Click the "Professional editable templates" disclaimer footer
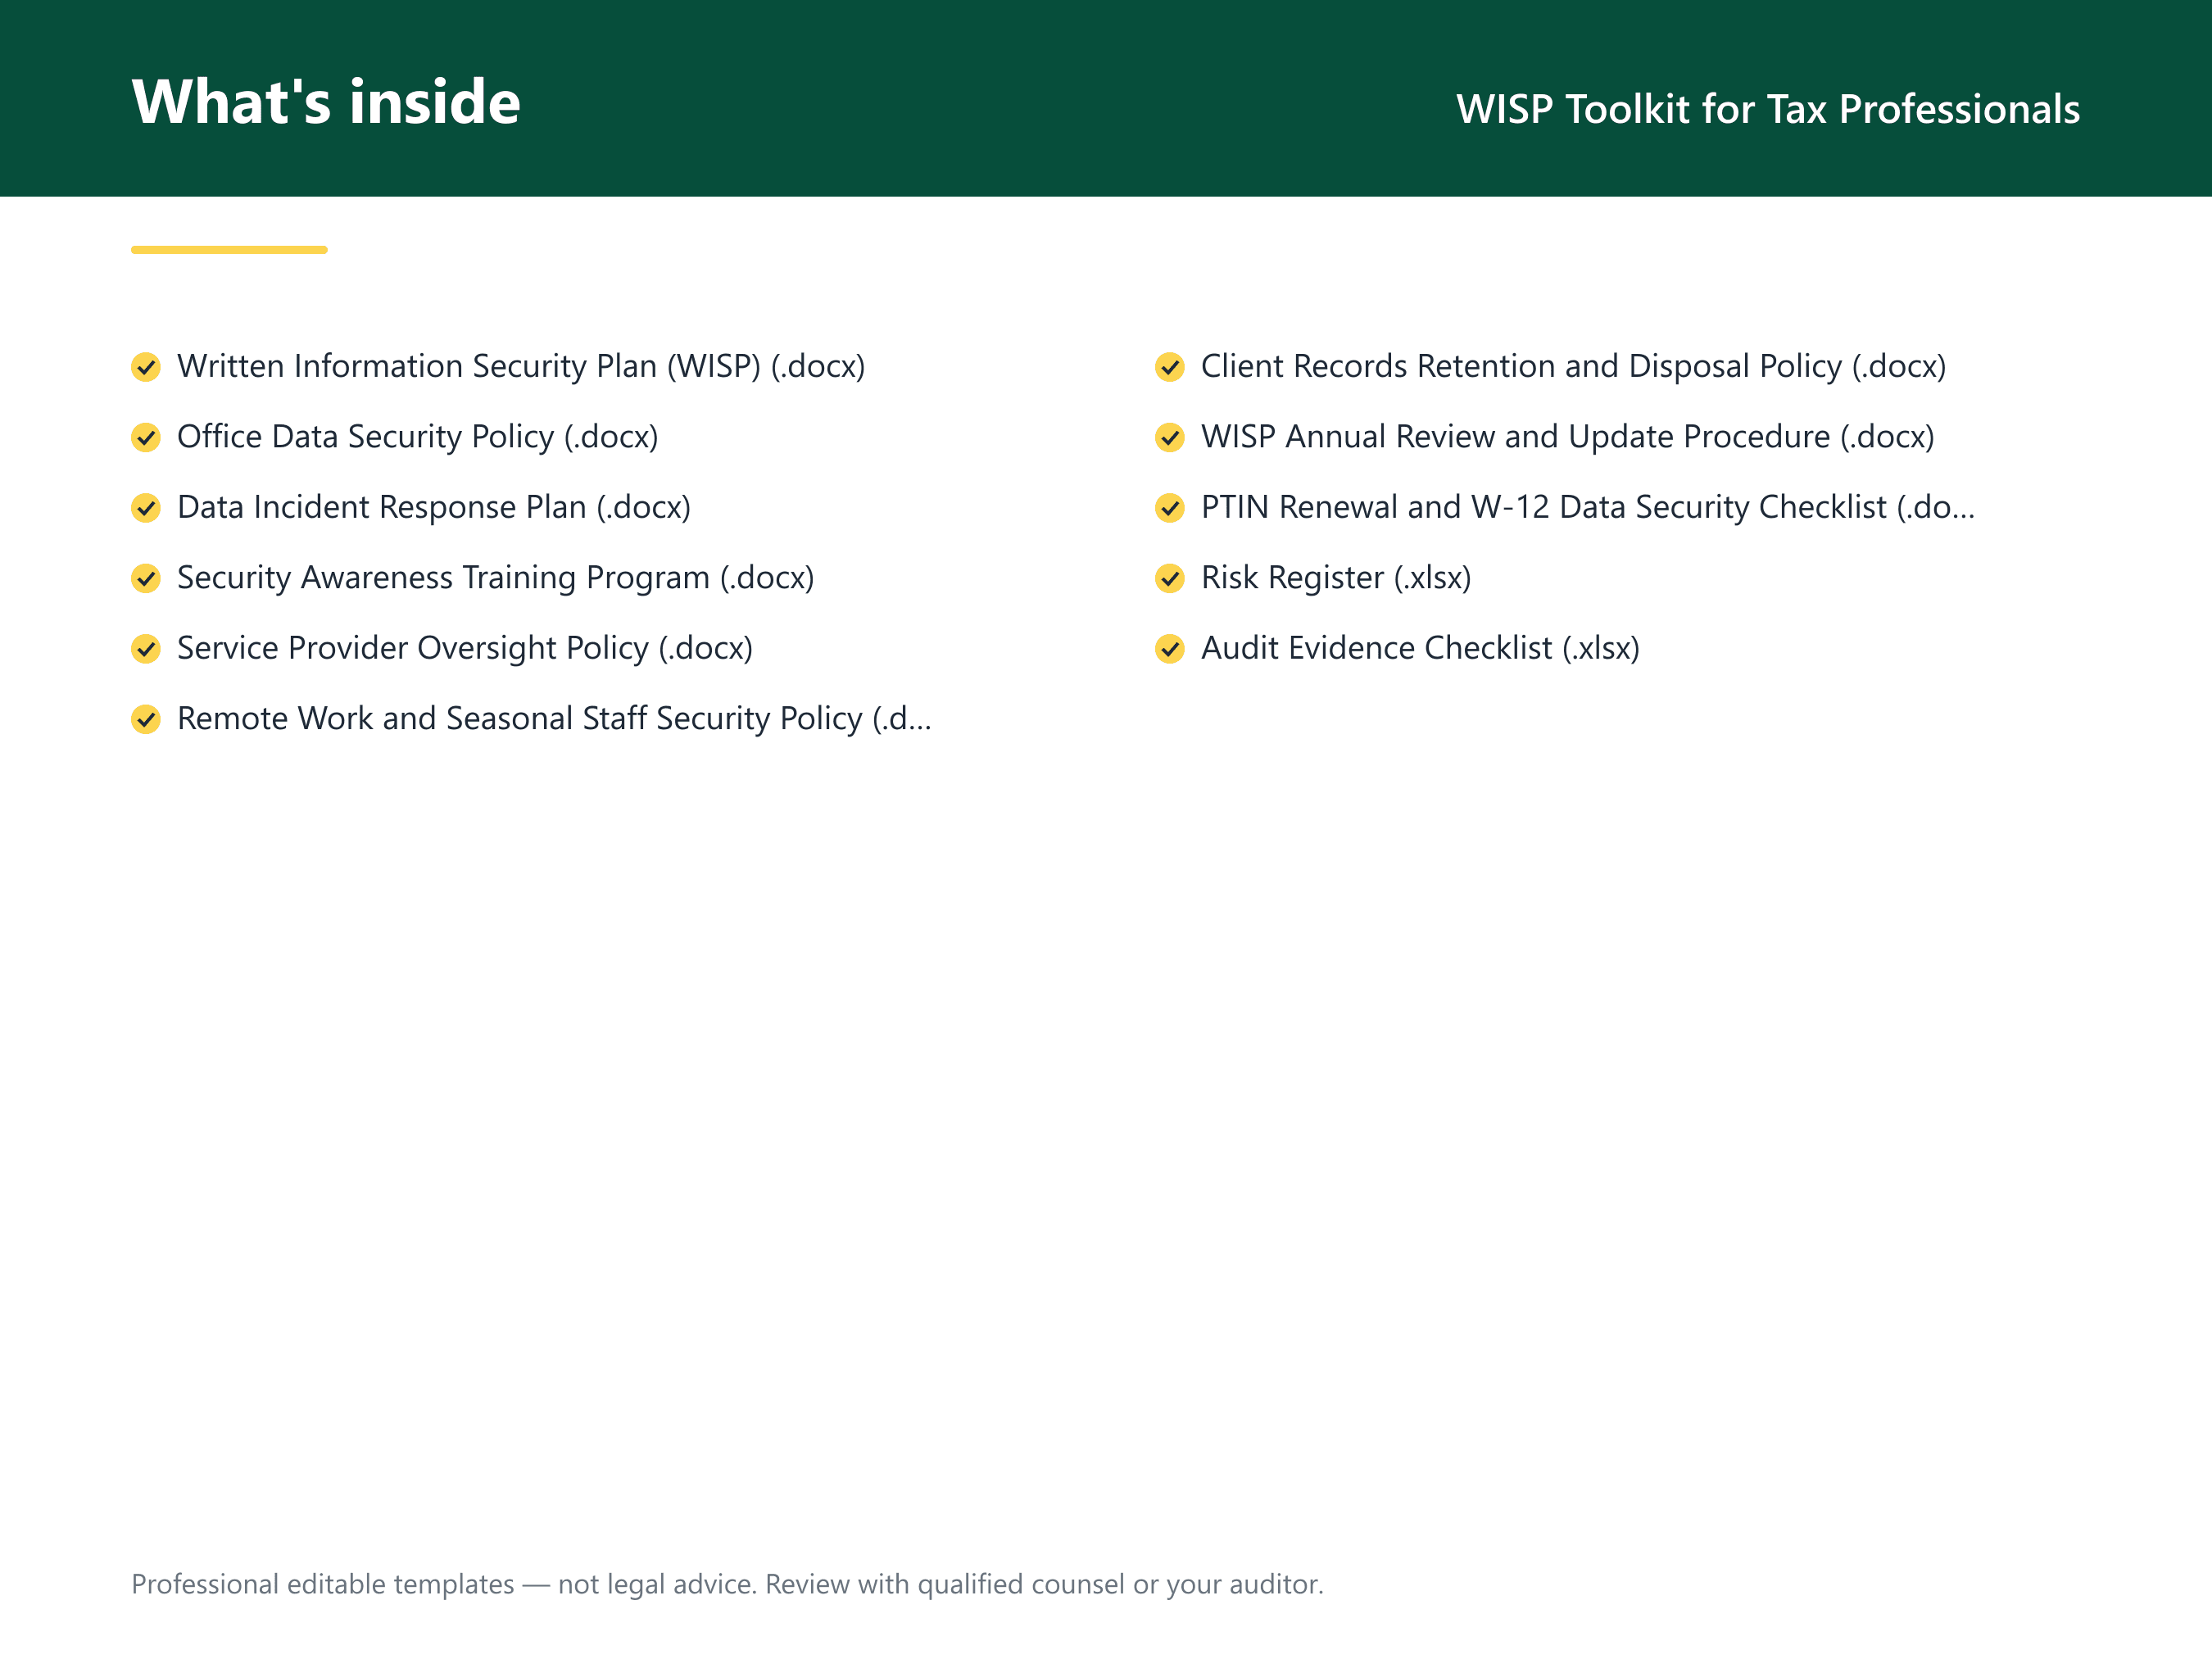2212x1659 pixels. pos(727,1584)
